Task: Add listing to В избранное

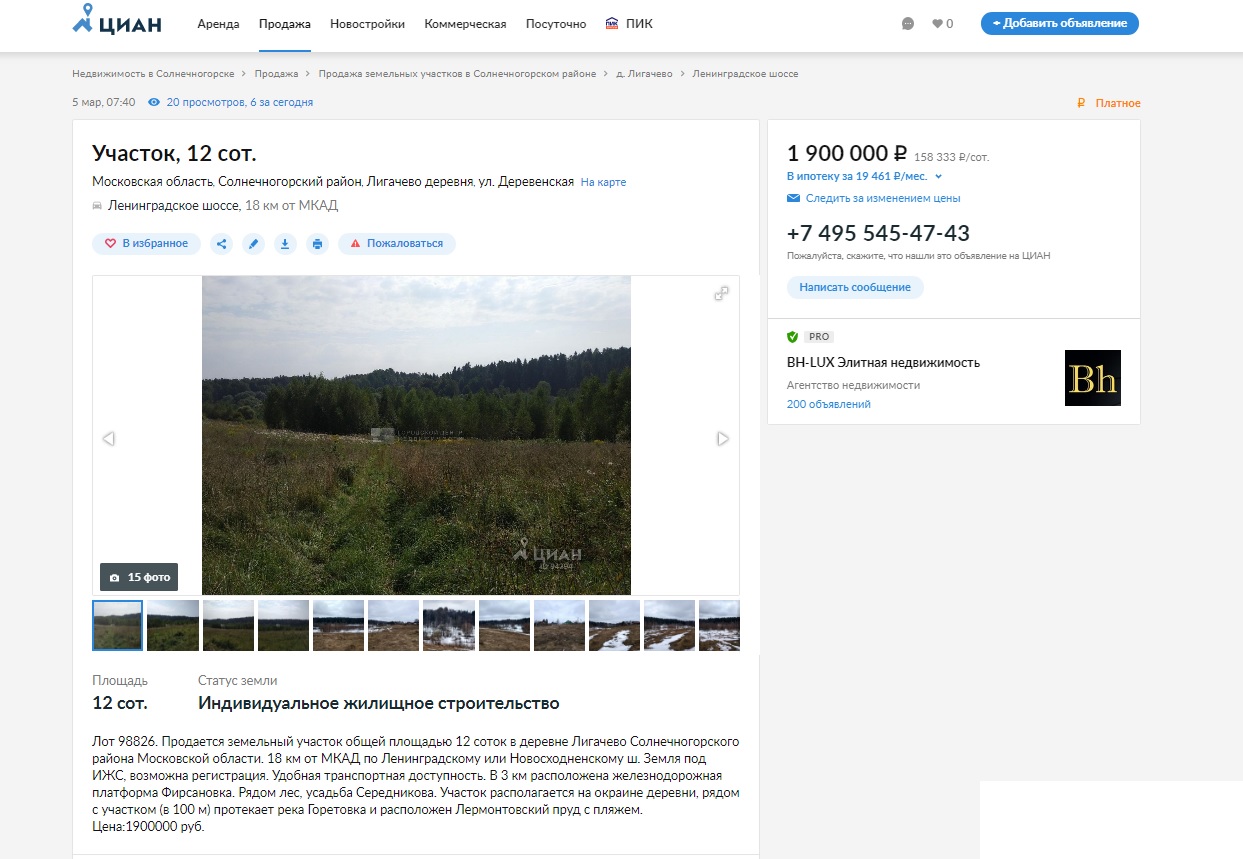Action: click(x=147, y=243)
